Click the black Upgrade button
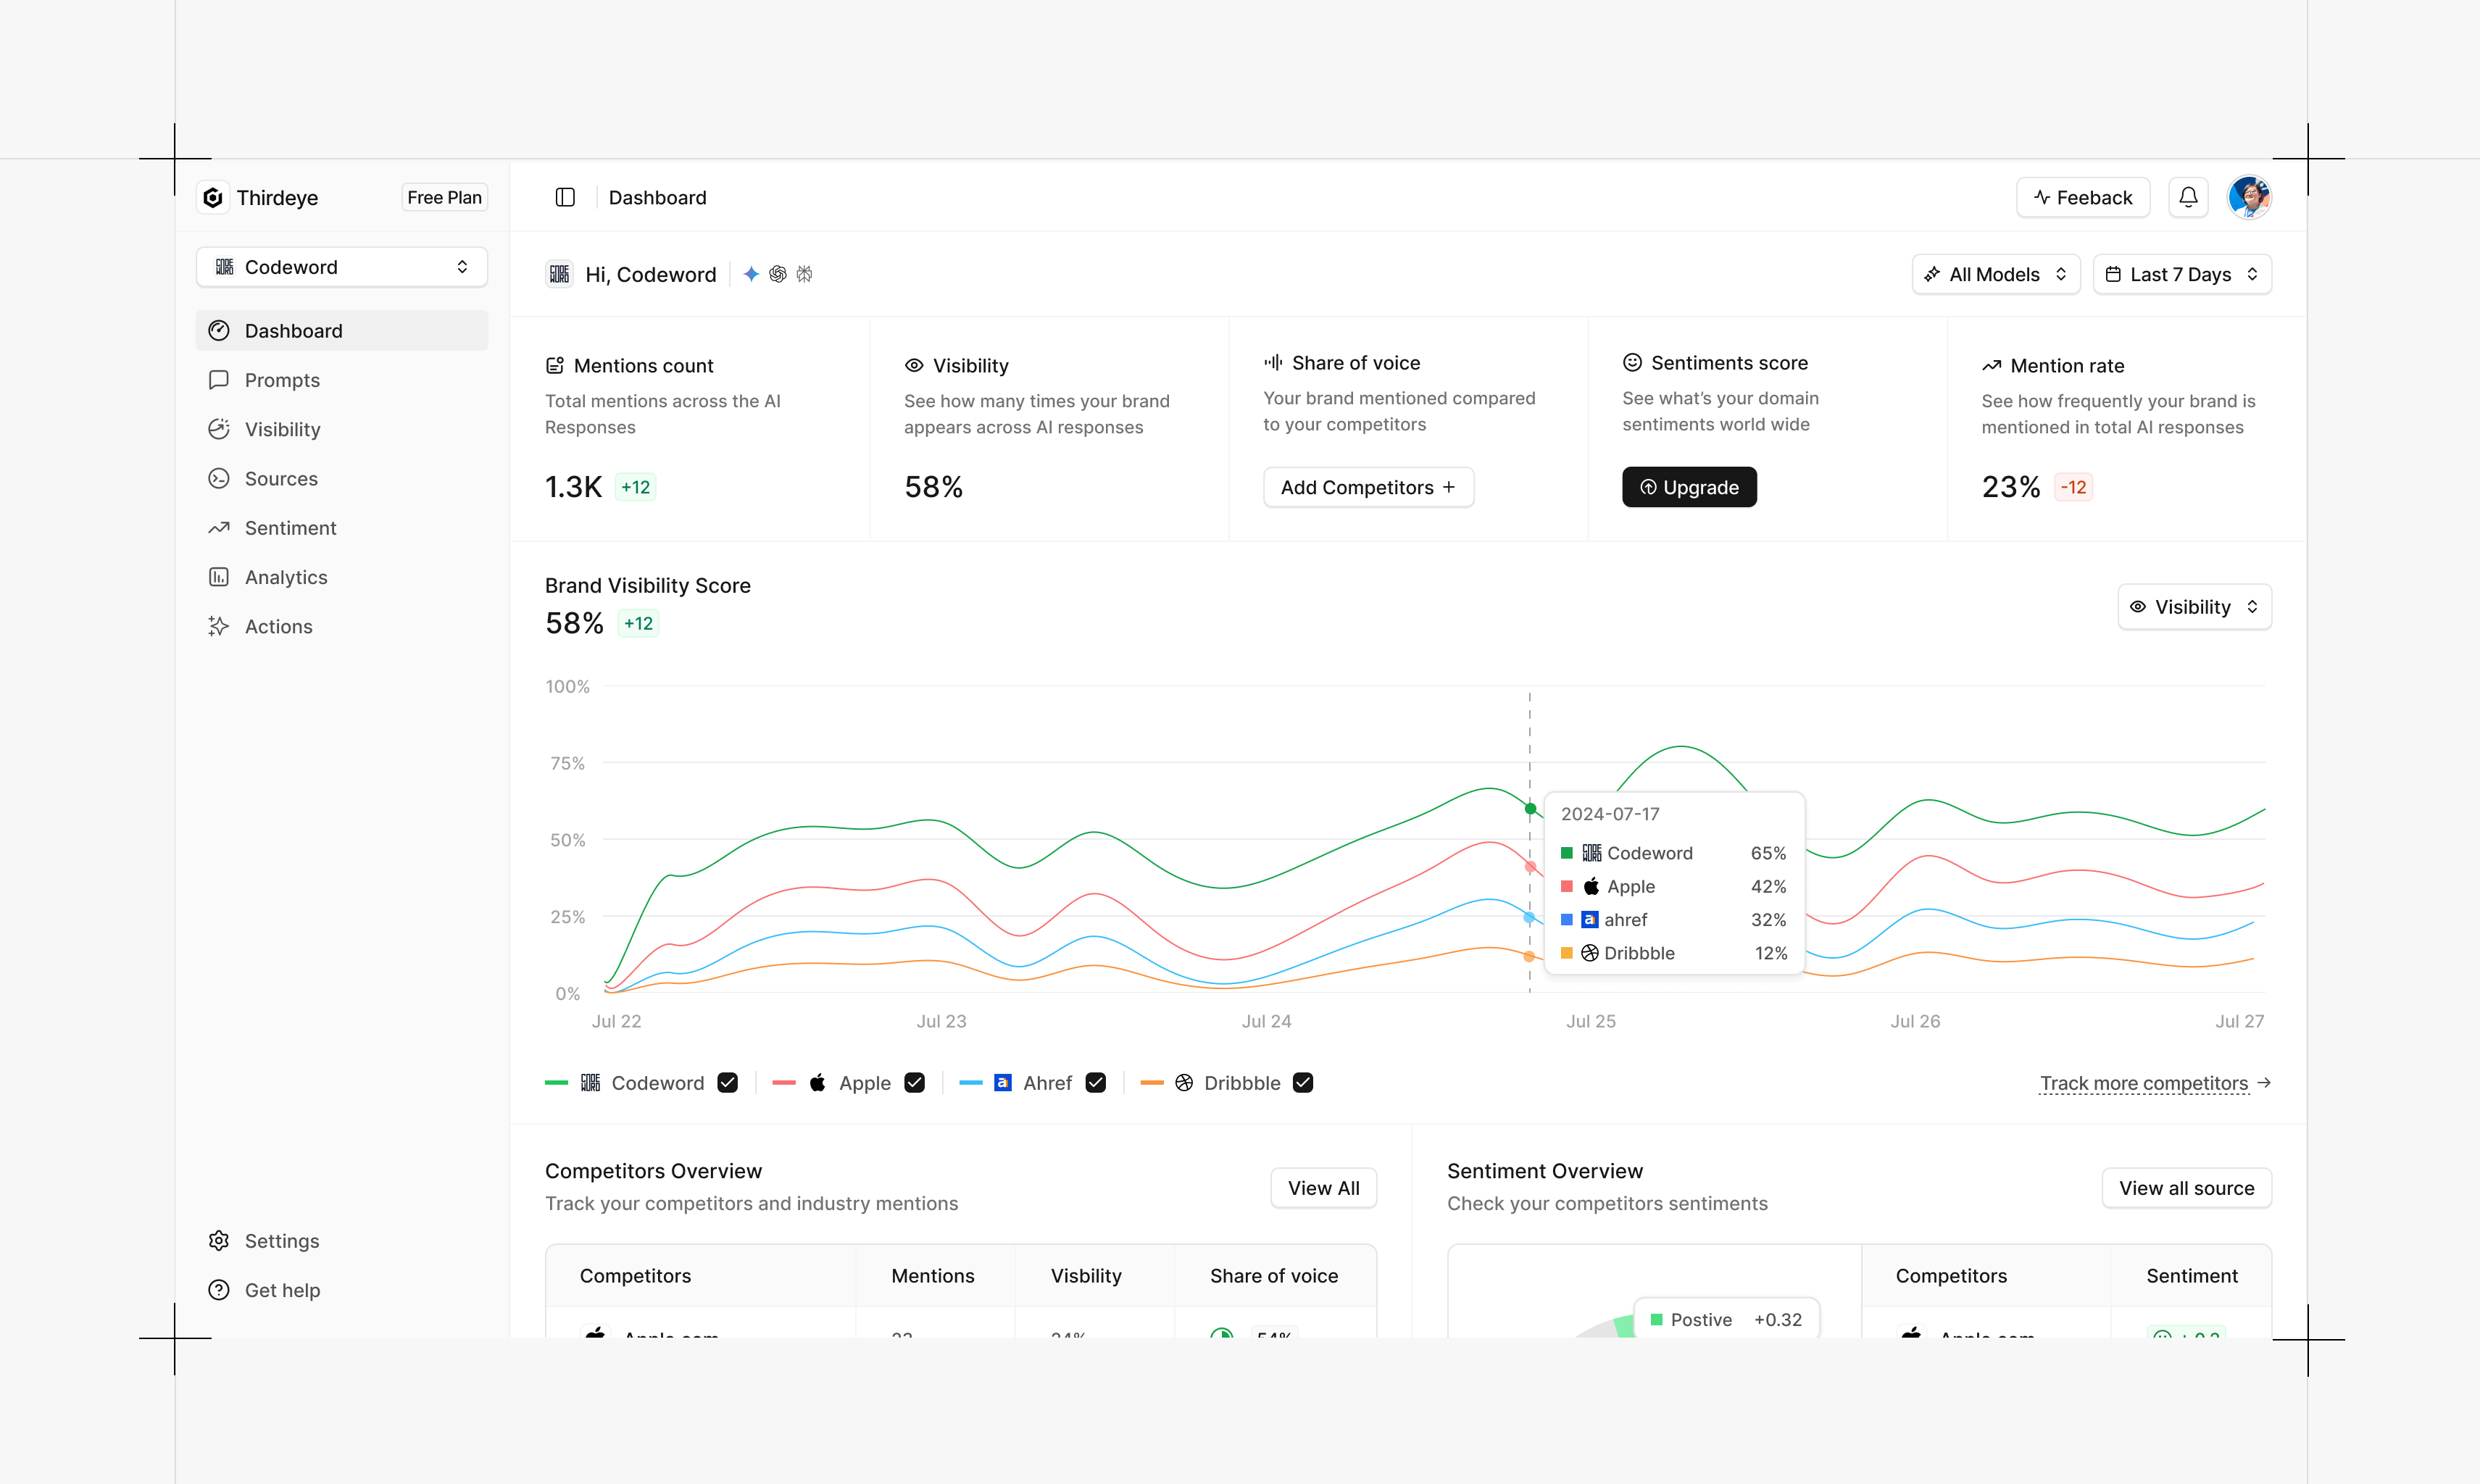The height and width of the screenshot is (1484, 2480). [1688, 487]
